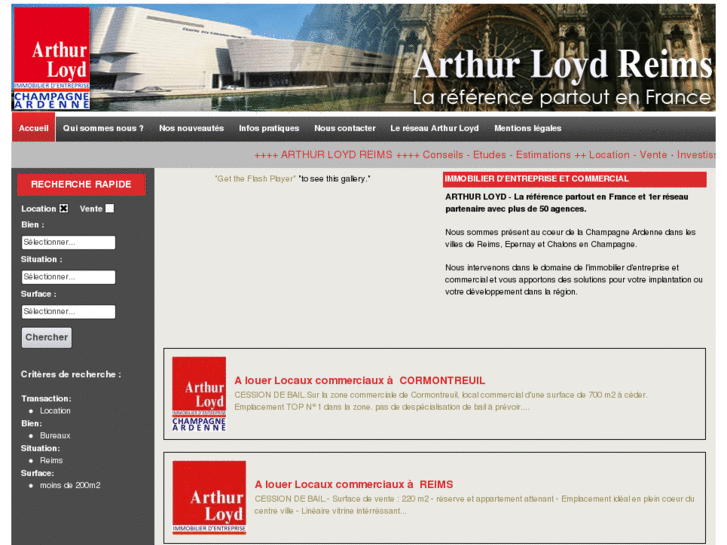This screenshot has width=727, height=545.
Task: Open Mentions légales menu item
Action: (528, 128)
